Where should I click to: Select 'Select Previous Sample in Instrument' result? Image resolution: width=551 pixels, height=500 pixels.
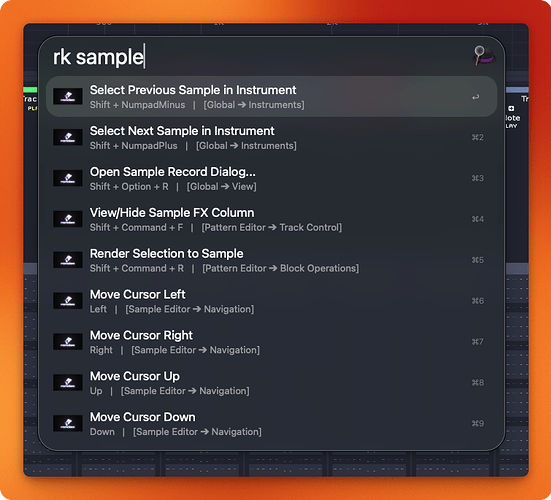271,97
